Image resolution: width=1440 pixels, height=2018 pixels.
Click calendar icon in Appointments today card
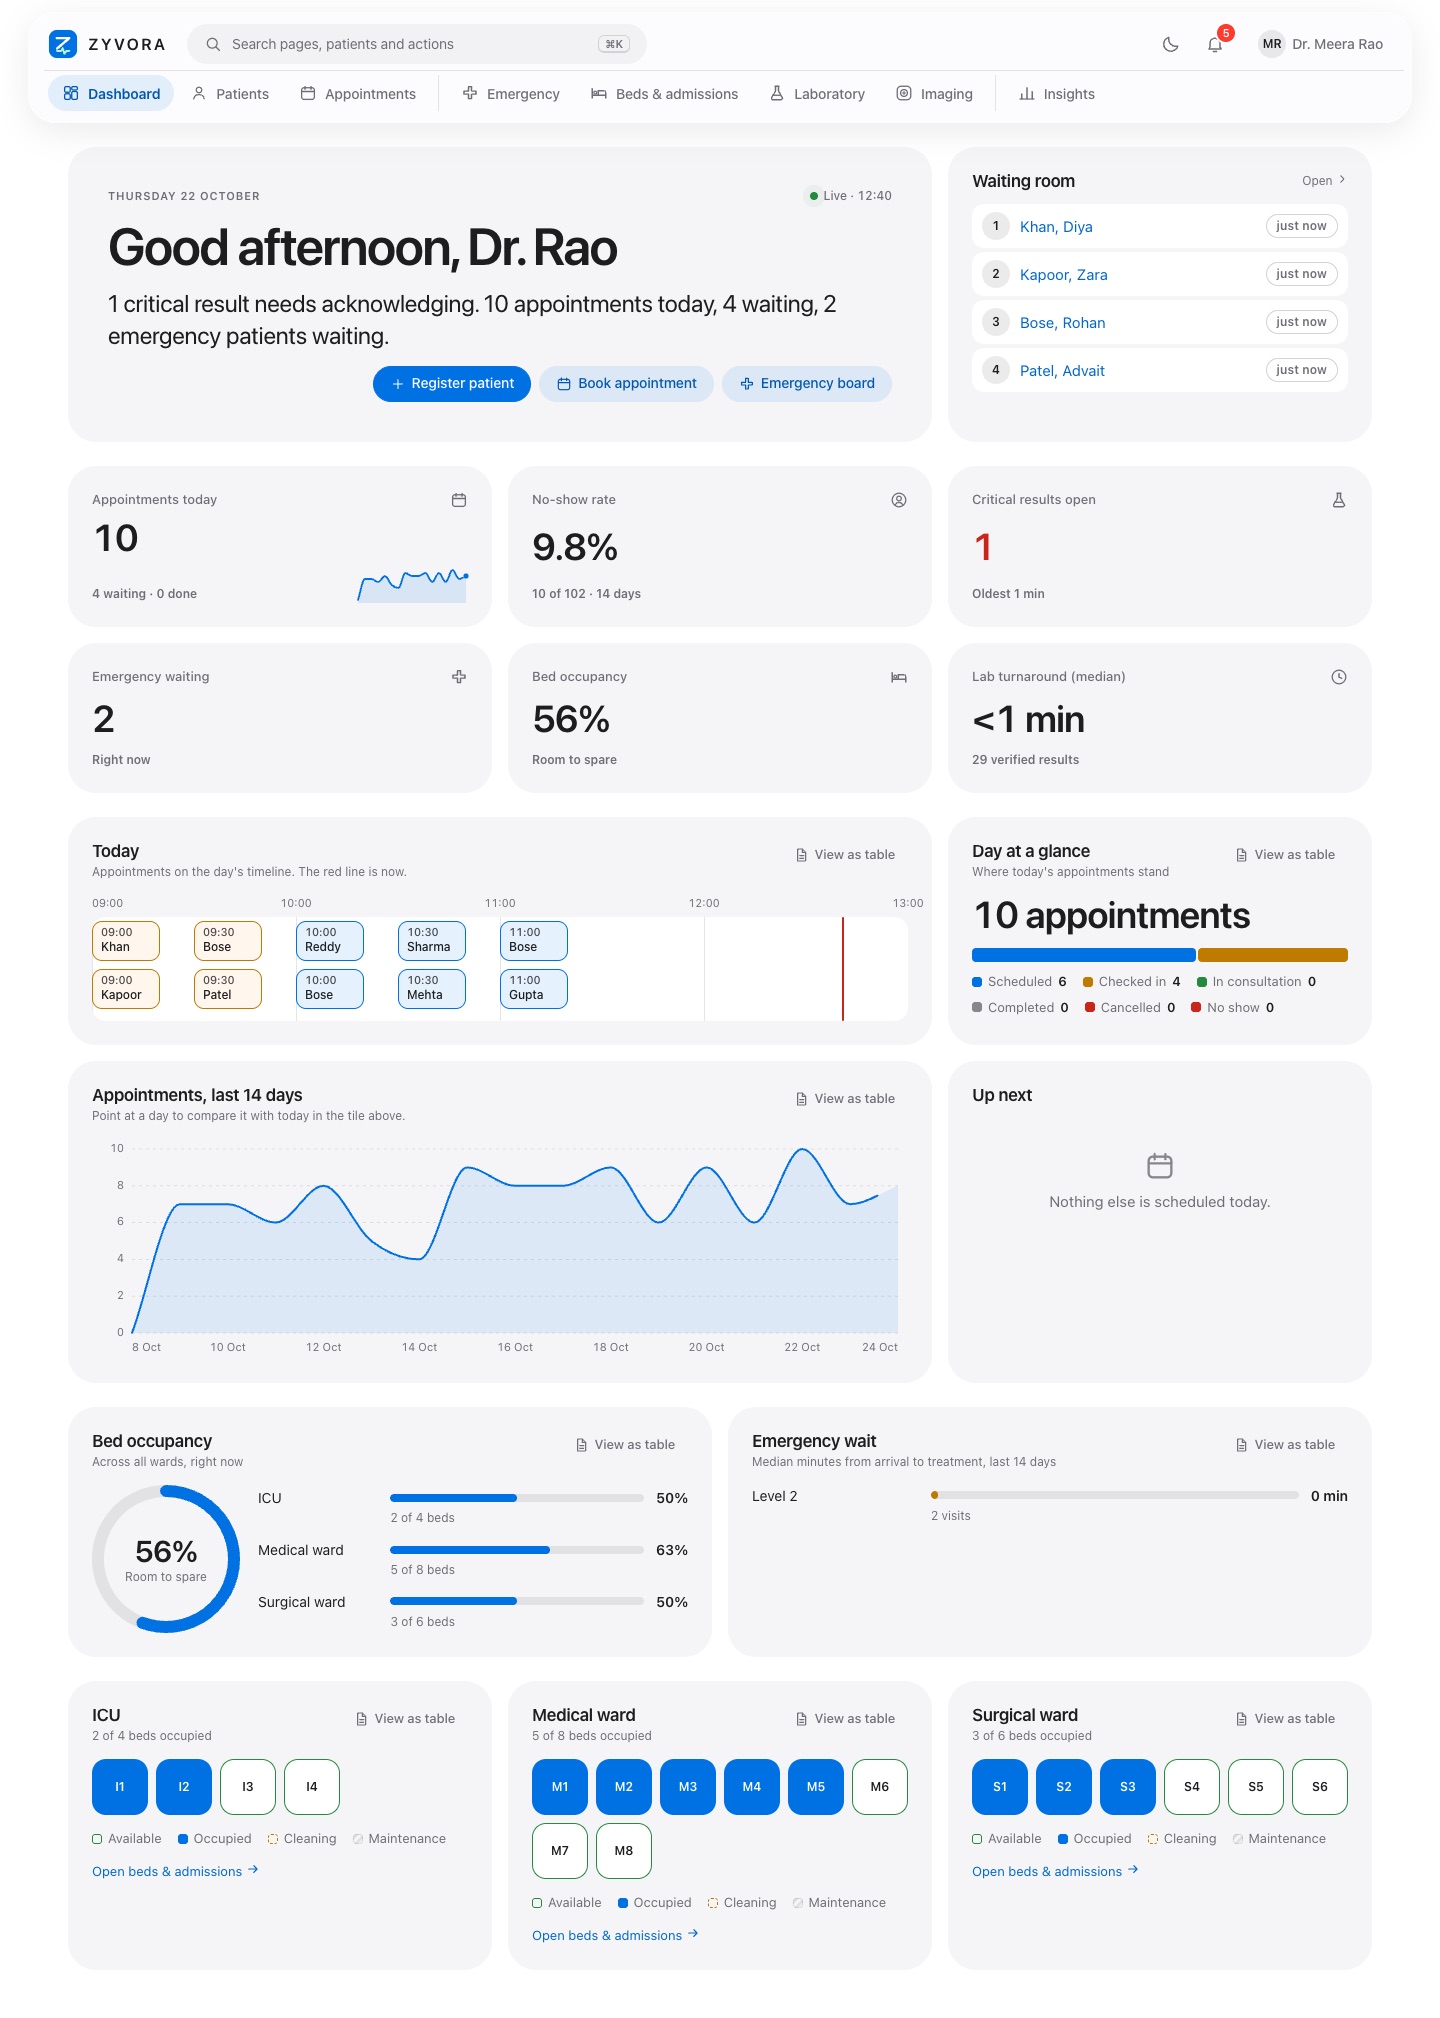tap(459, 500)
